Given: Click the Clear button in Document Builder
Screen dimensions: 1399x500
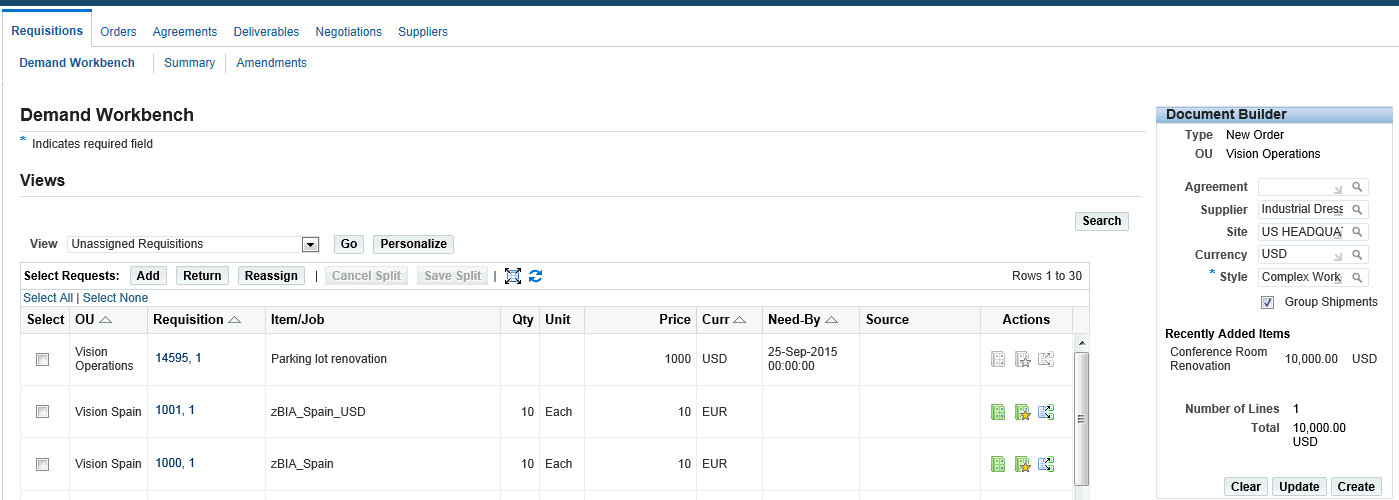Looking at the screenshot, I should click(1245, 487).
